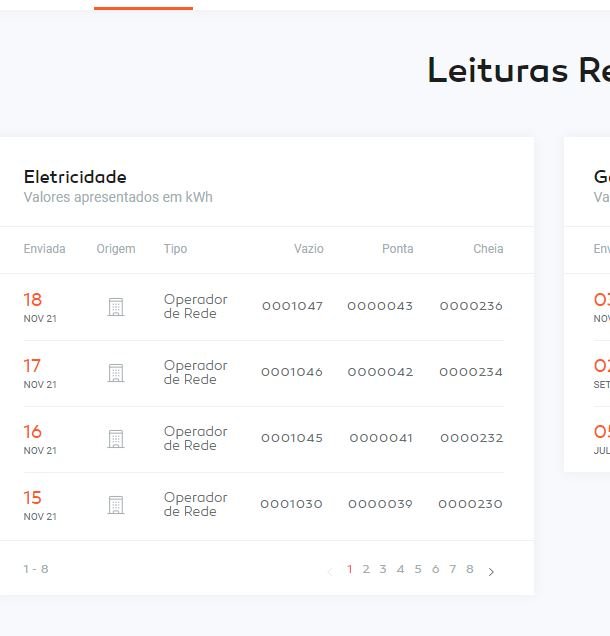The image size is (610, 636).
Task: Click the Vazio column header
Action: (308, 249)
